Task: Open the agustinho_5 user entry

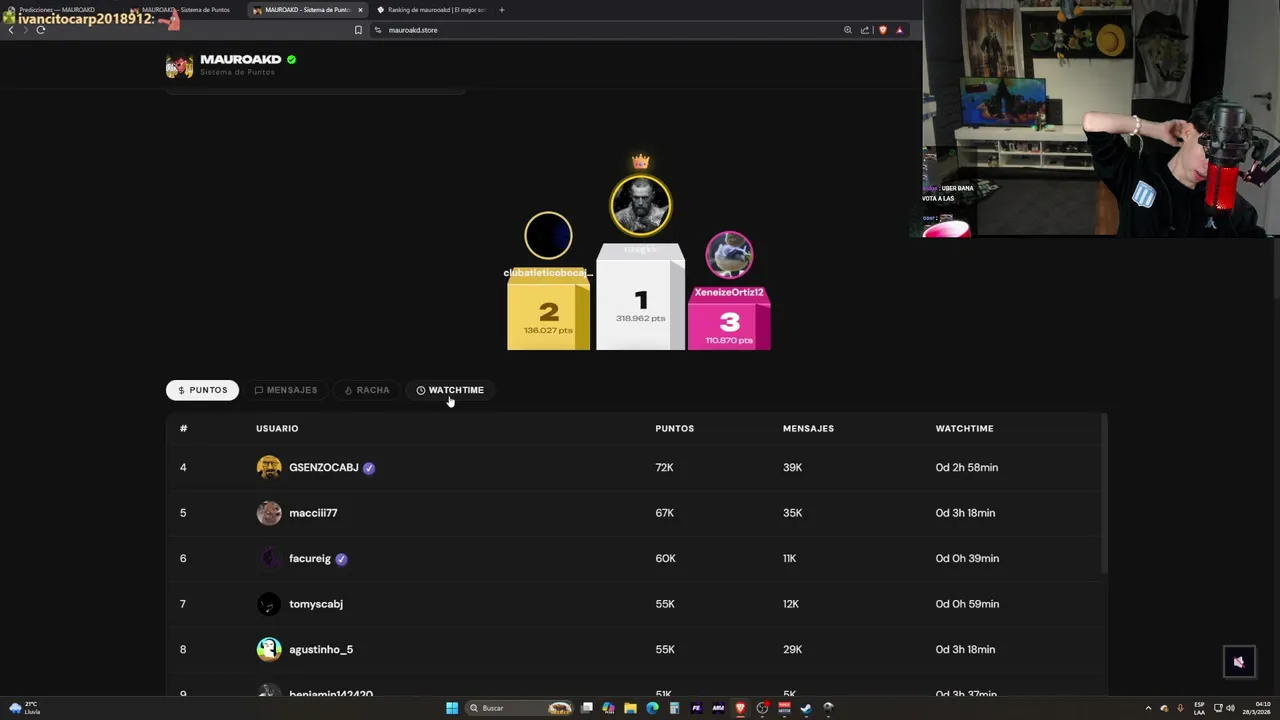Action: [x=321, y=649]
